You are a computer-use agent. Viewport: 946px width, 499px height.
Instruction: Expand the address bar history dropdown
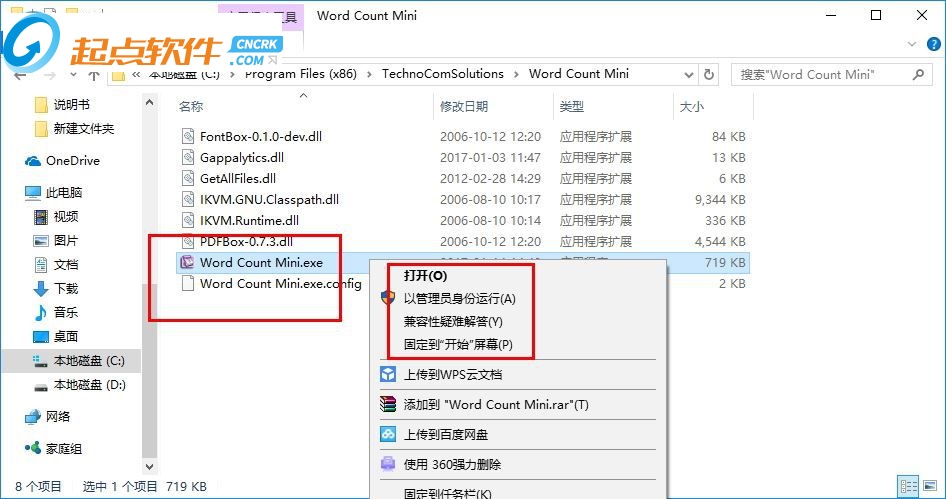[x=688, y=75]
